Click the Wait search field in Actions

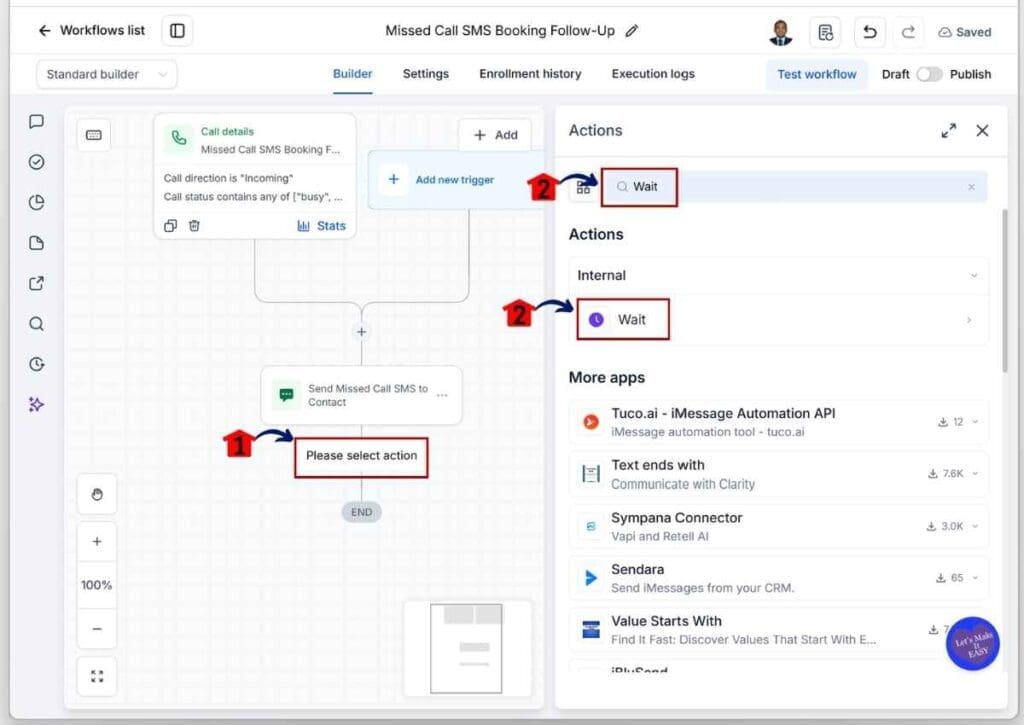[793, 187]
